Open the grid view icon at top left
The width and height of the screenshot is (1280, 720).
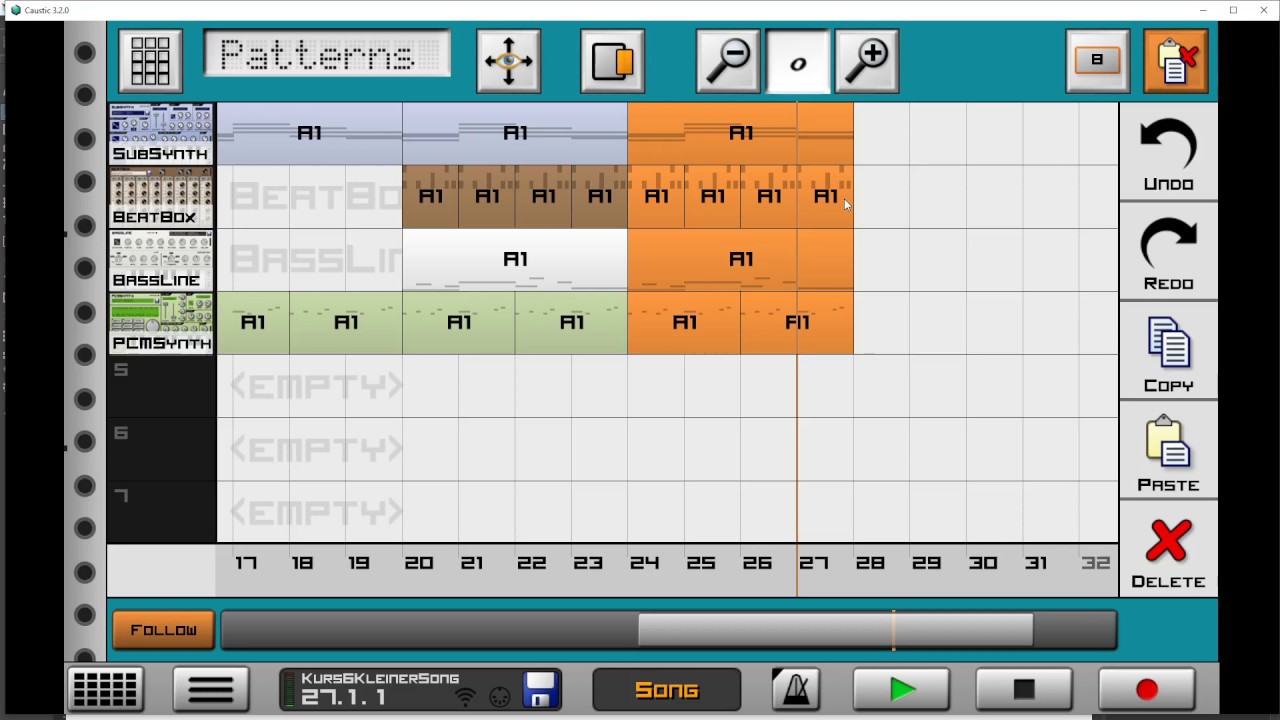click(150, 61)
